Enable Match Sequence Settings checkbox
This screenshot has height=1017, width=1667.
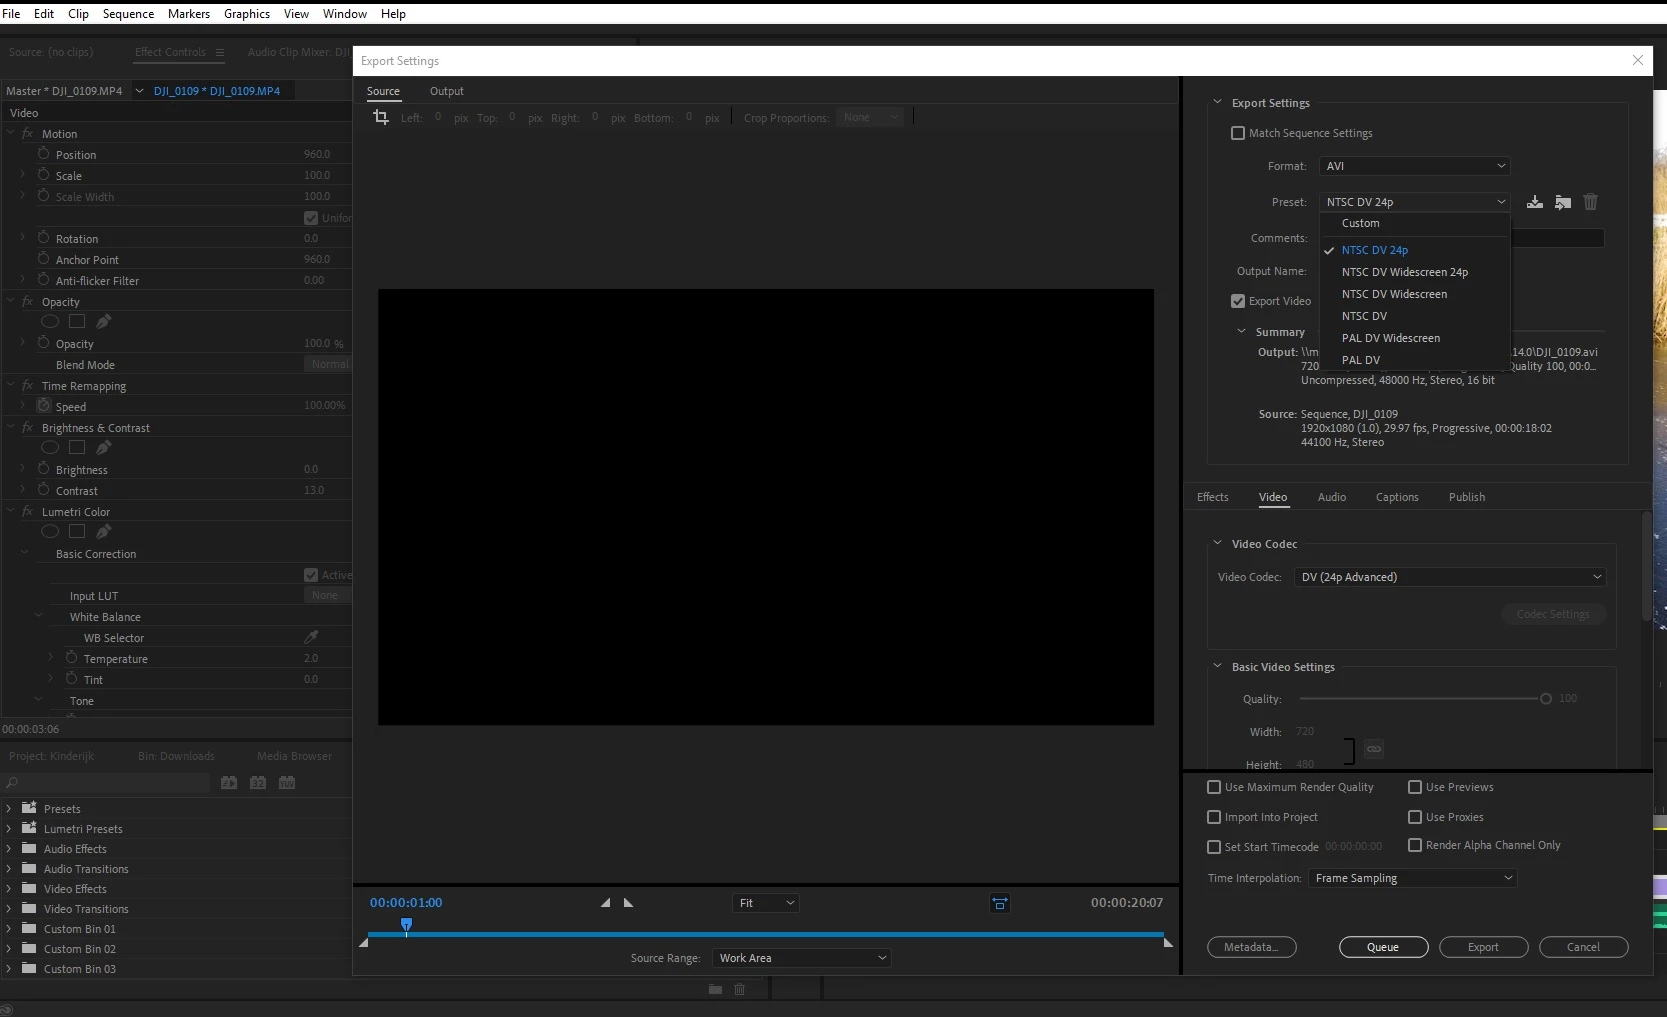1238,133
